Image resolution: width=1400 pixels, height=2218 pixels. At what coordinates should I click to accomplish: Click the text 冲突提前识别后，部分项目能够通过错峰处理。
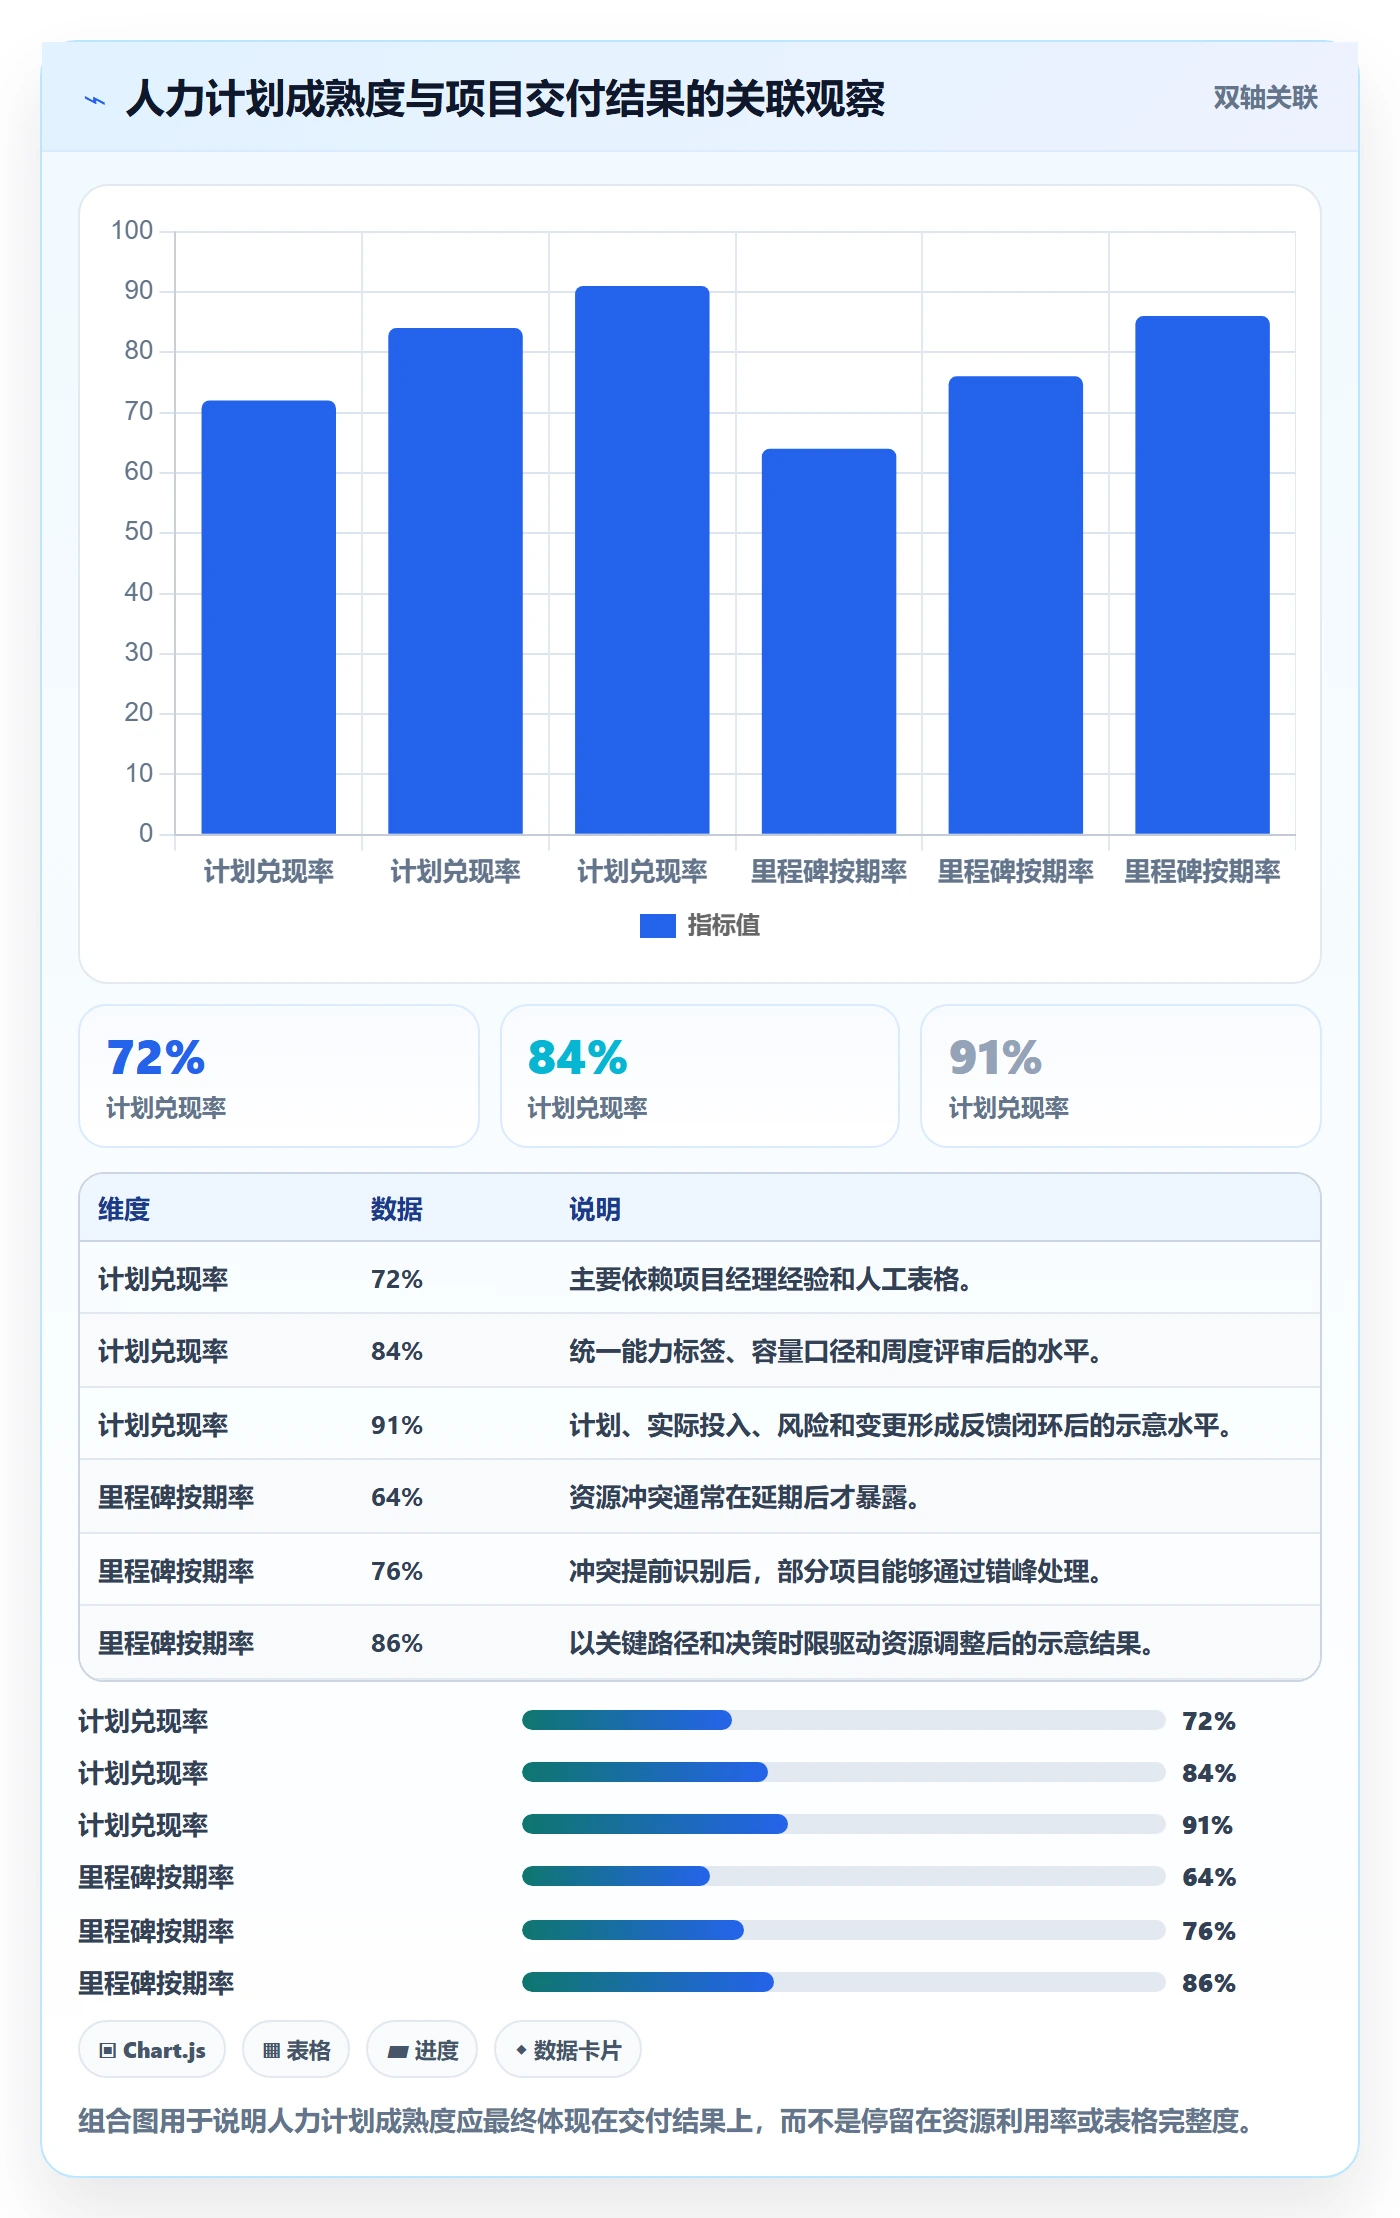coord(835,1571)
